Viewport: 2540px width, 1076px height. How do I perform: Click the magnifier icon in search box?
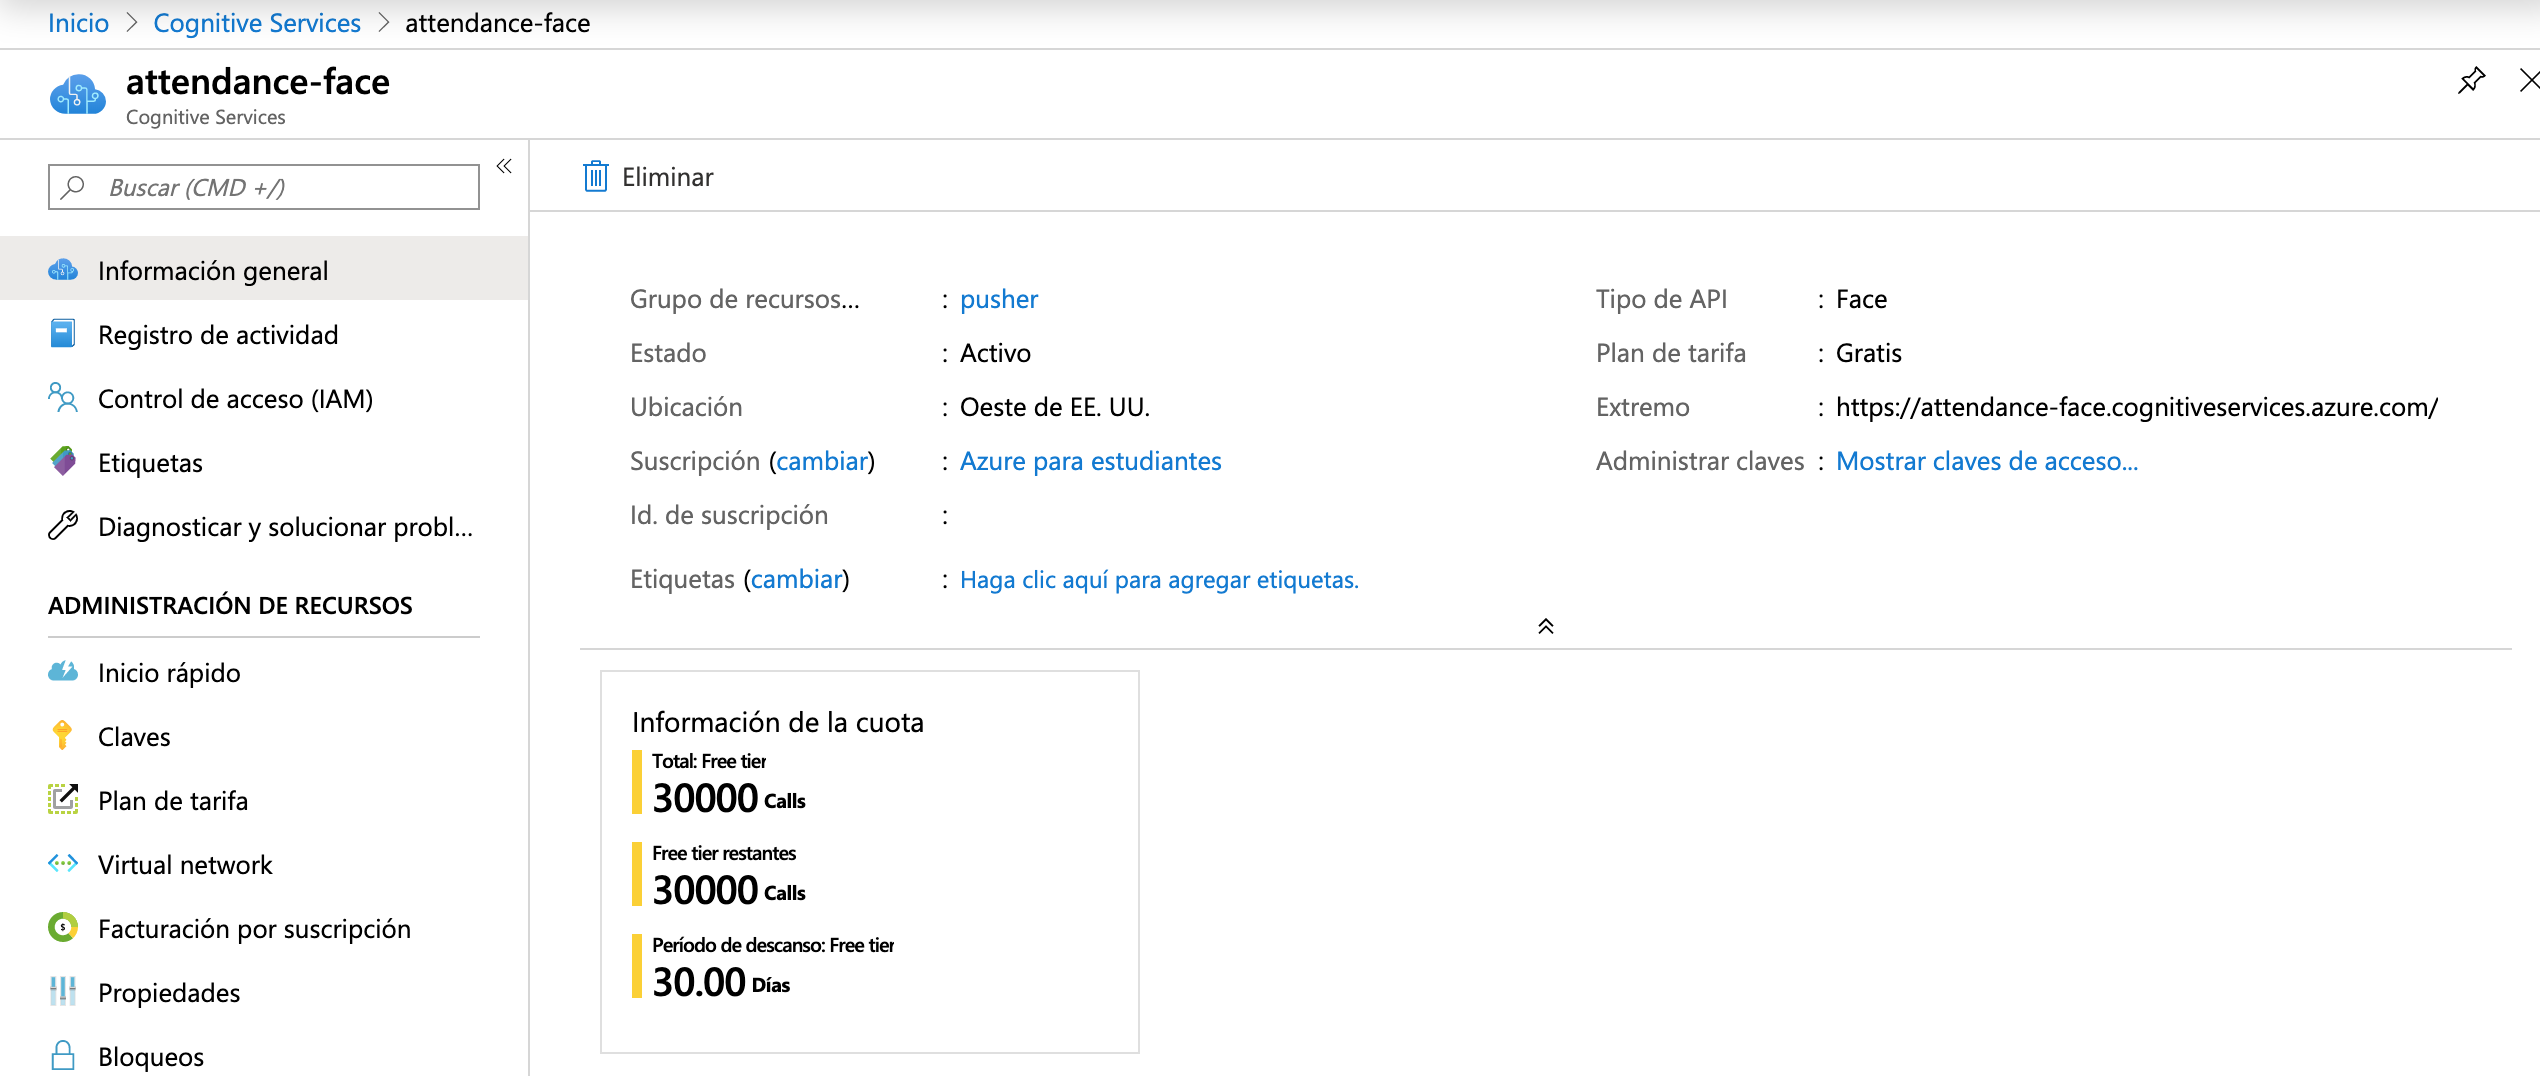(x=73, y=187)
